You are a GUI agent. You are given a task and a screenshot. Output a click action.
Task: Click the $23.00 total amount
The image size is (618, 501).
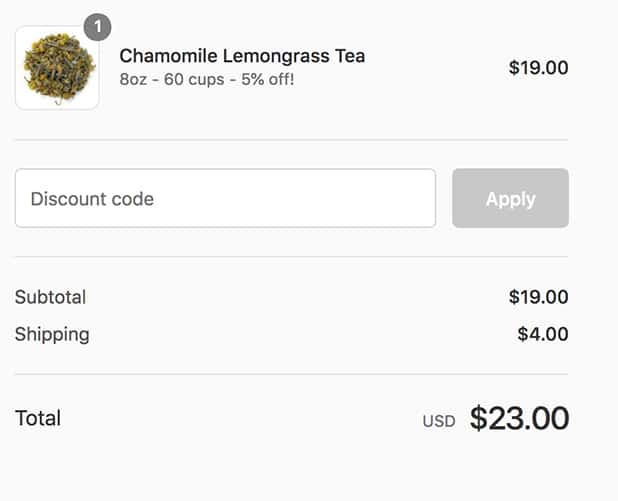(x=519, y=418)
